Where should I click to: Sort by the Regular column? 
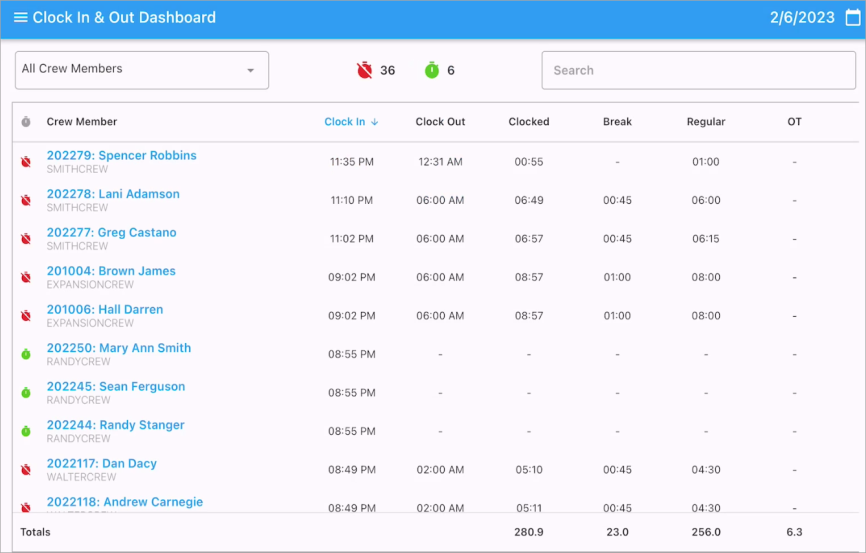pos(706,122)
